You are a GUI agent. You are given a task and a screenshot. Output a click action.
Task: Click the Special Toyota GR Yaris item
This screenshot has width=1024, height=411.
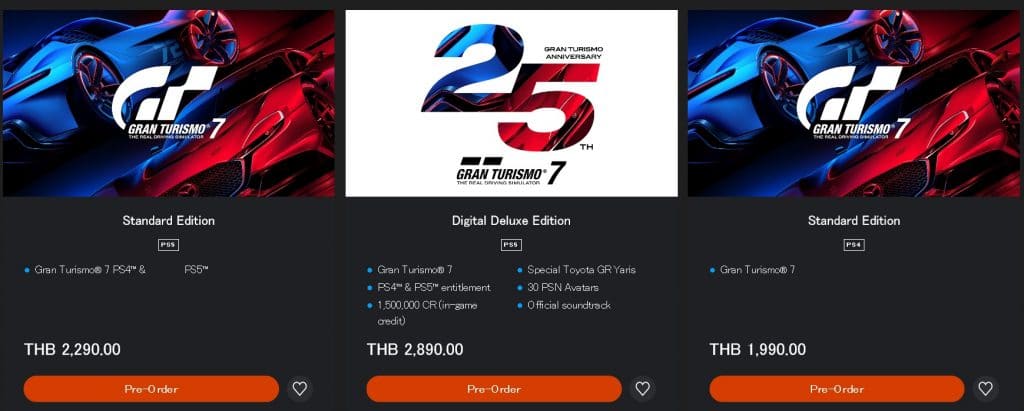[x=581, y=269]
